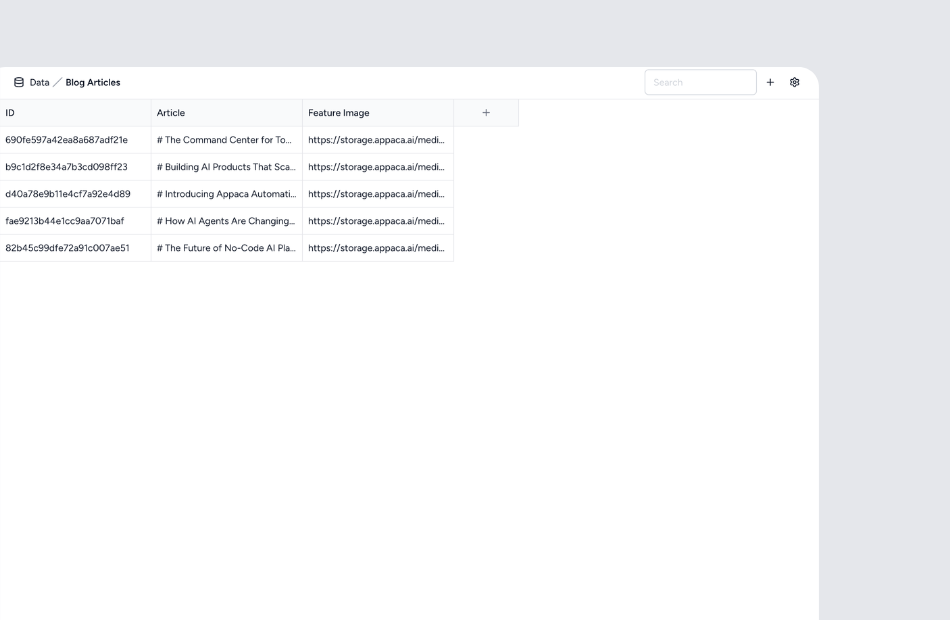Image resolution: width=950 pixels, height=620 pixels.
Task: Click inside the Search input field
Action: 700,82
